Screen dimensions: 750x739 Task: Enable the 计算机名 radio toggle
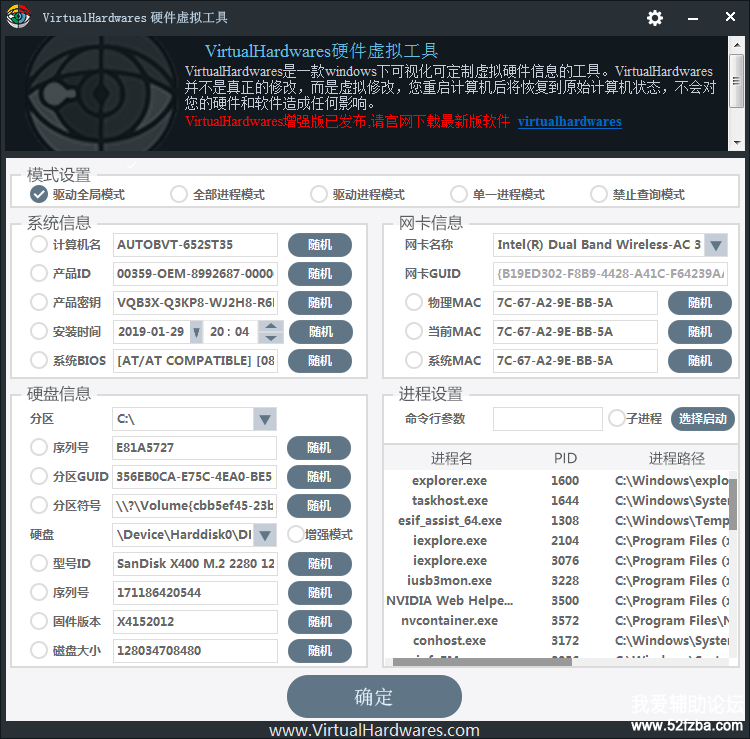pos(39,244)
